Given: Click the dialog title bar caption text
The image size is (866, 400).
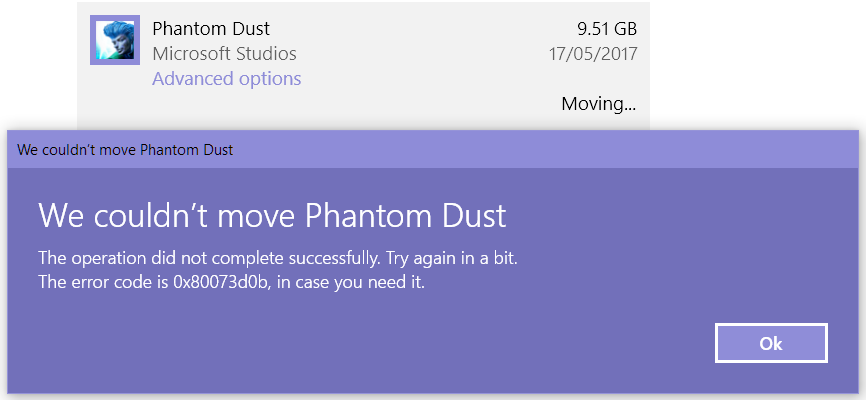Looking at the screenshot, I should [125, 150].
